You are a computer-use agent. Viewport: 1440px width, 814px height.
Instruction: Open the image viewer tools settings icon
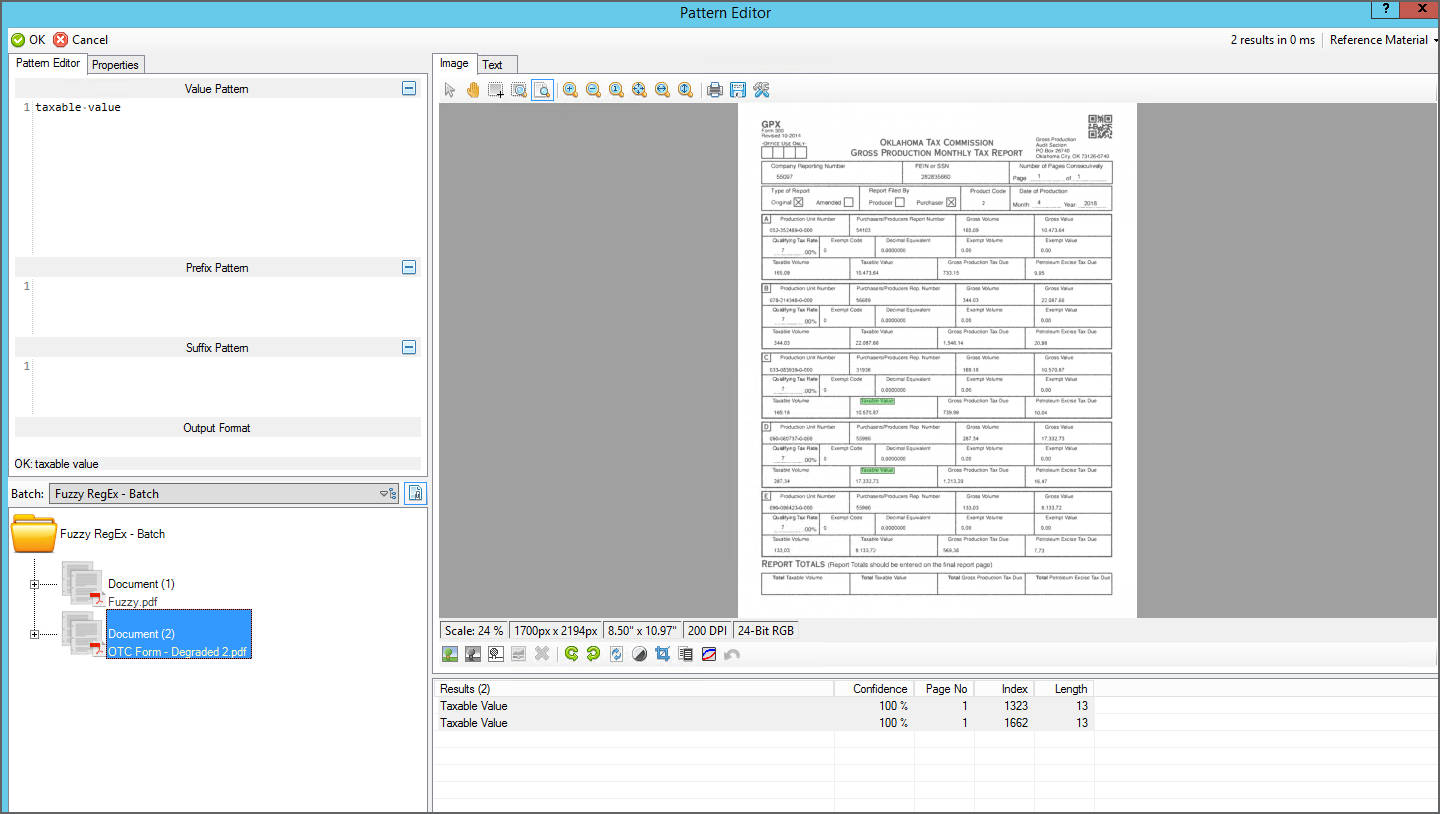[x=761, y=90]
